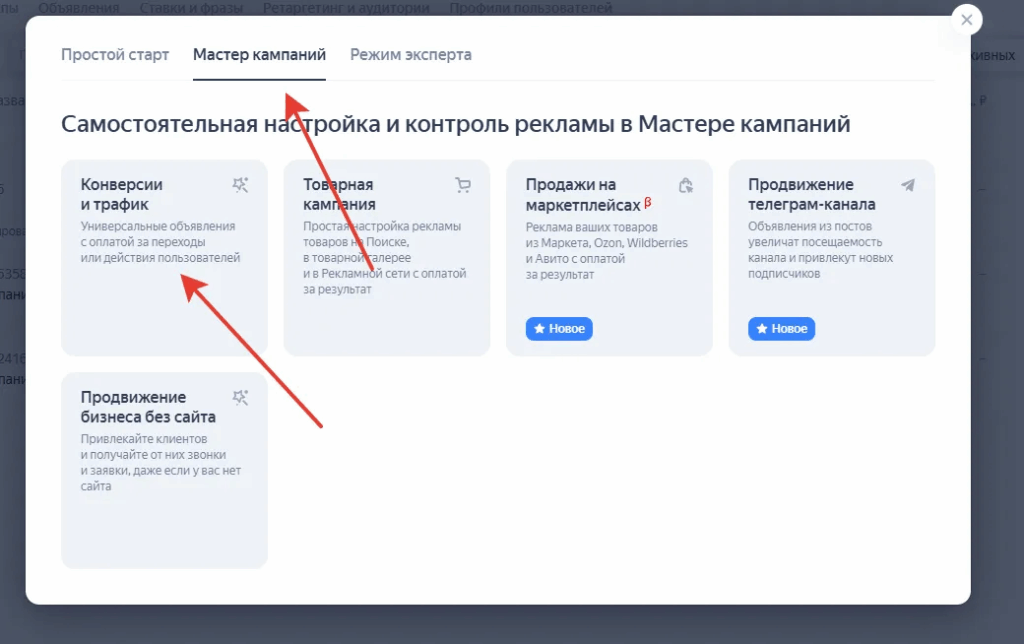Image resolution: width=1024 pixels, height=644 pixels.
Task: Switch to the Простой старт tab
Action: click(115, 55)
